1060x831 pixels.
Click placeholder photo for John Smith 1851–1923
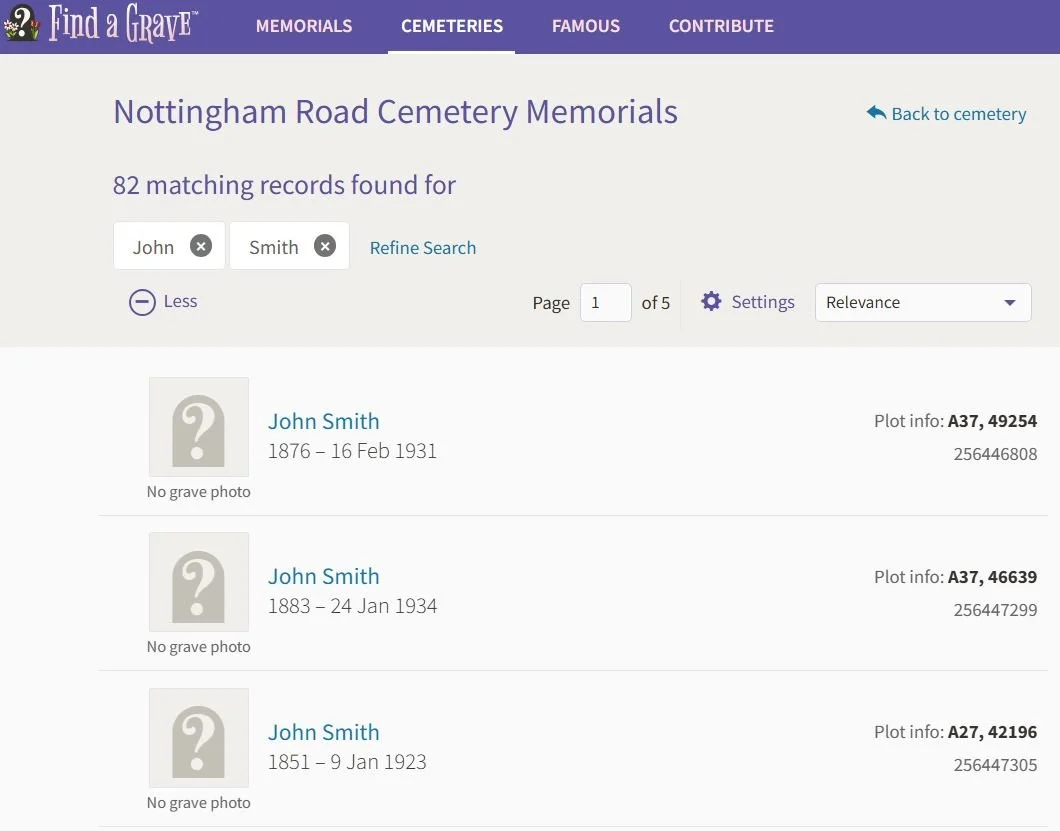click(x=199, y=738)
